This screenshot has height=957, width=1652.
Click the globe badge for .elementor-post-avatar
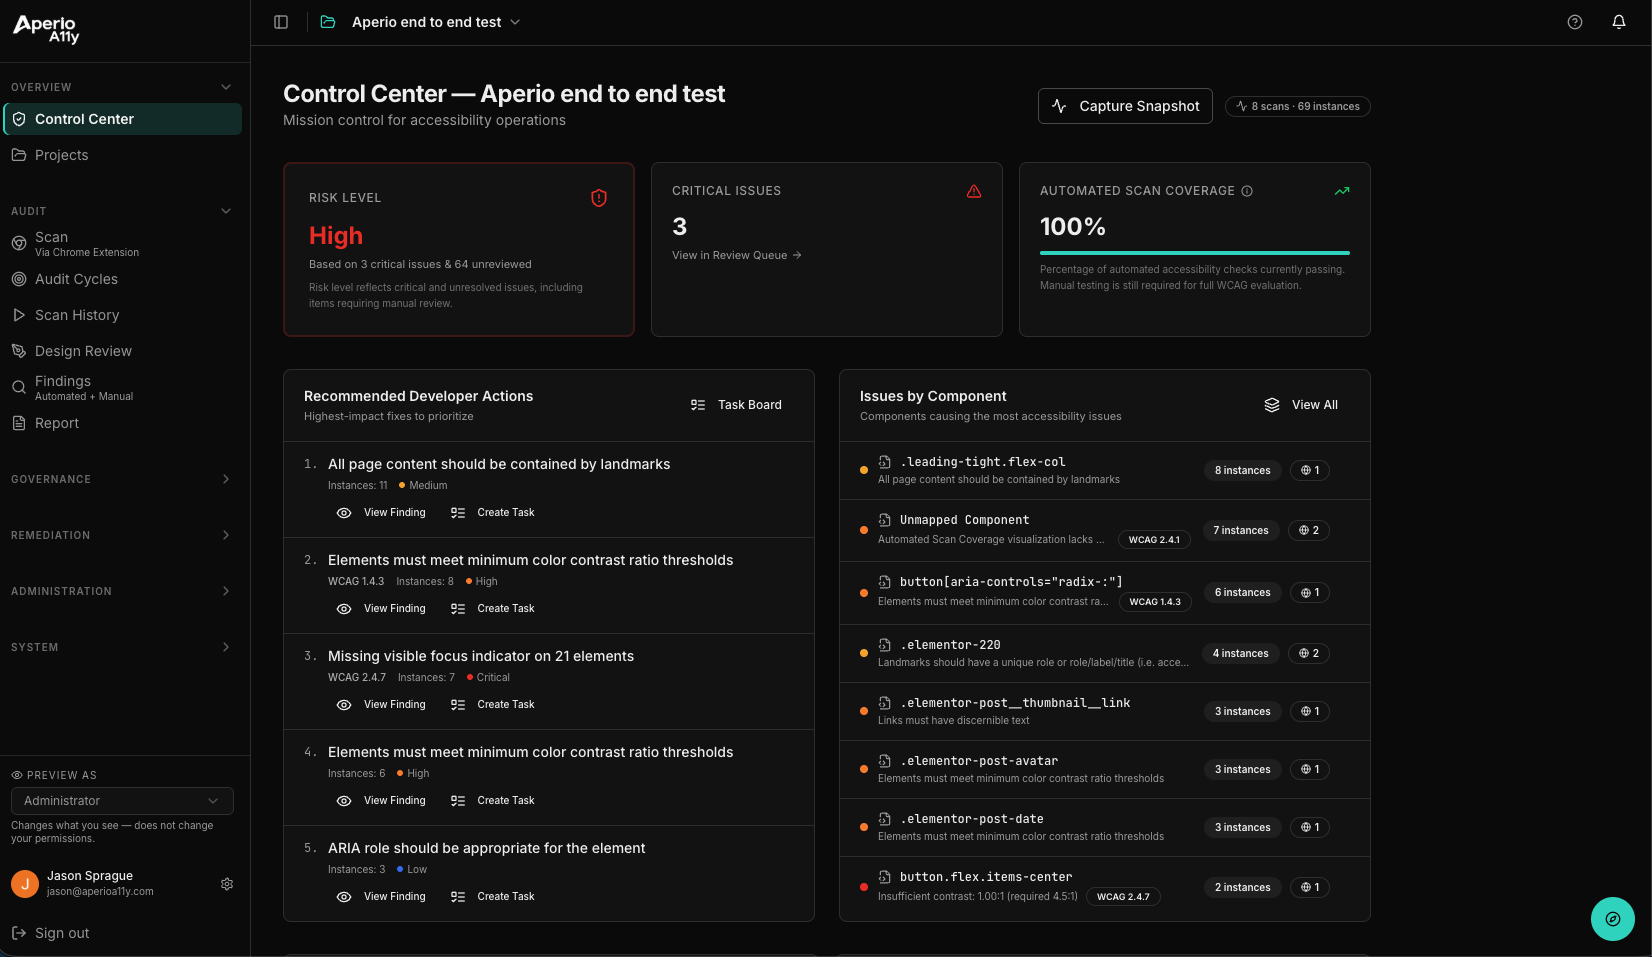[x=1310, y=769]
